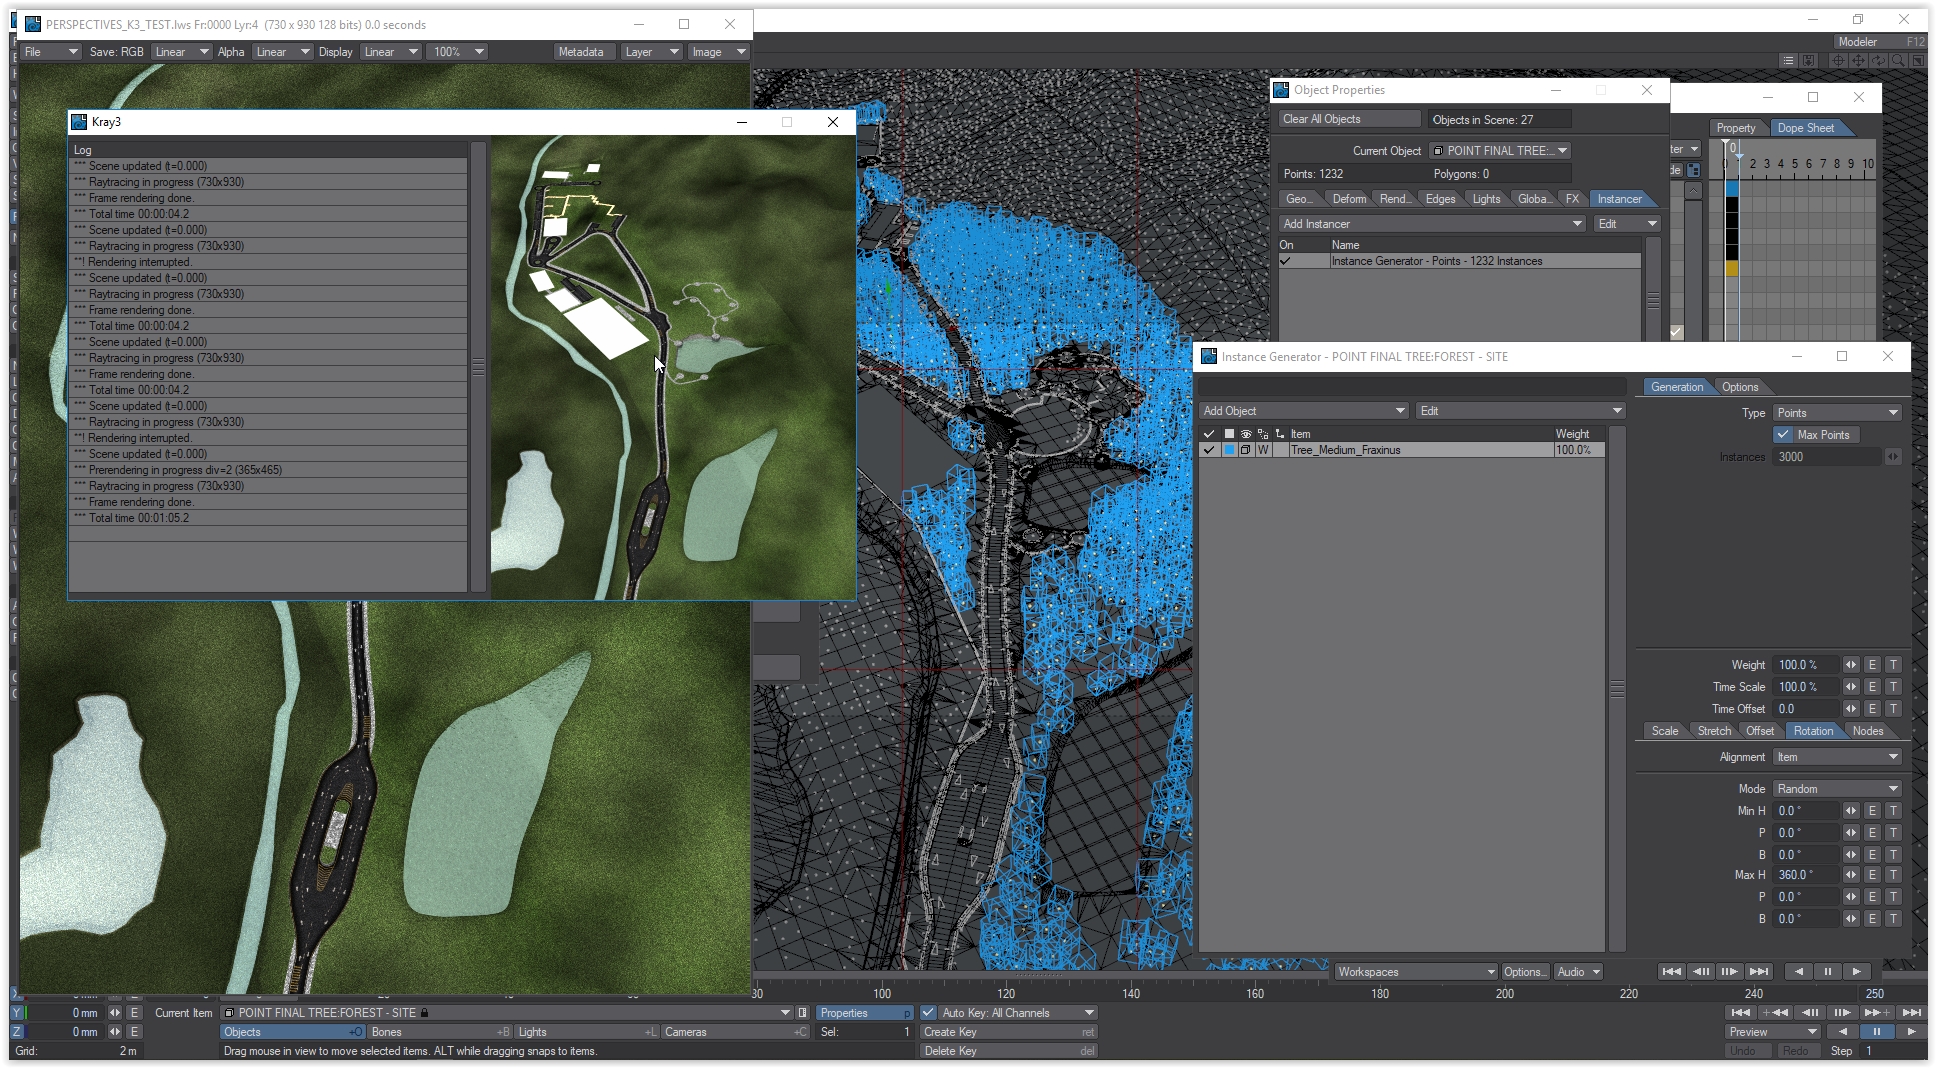Toggle the Max Points checkbox
Screen dimensions: 1936x1068
(1783, 435)
